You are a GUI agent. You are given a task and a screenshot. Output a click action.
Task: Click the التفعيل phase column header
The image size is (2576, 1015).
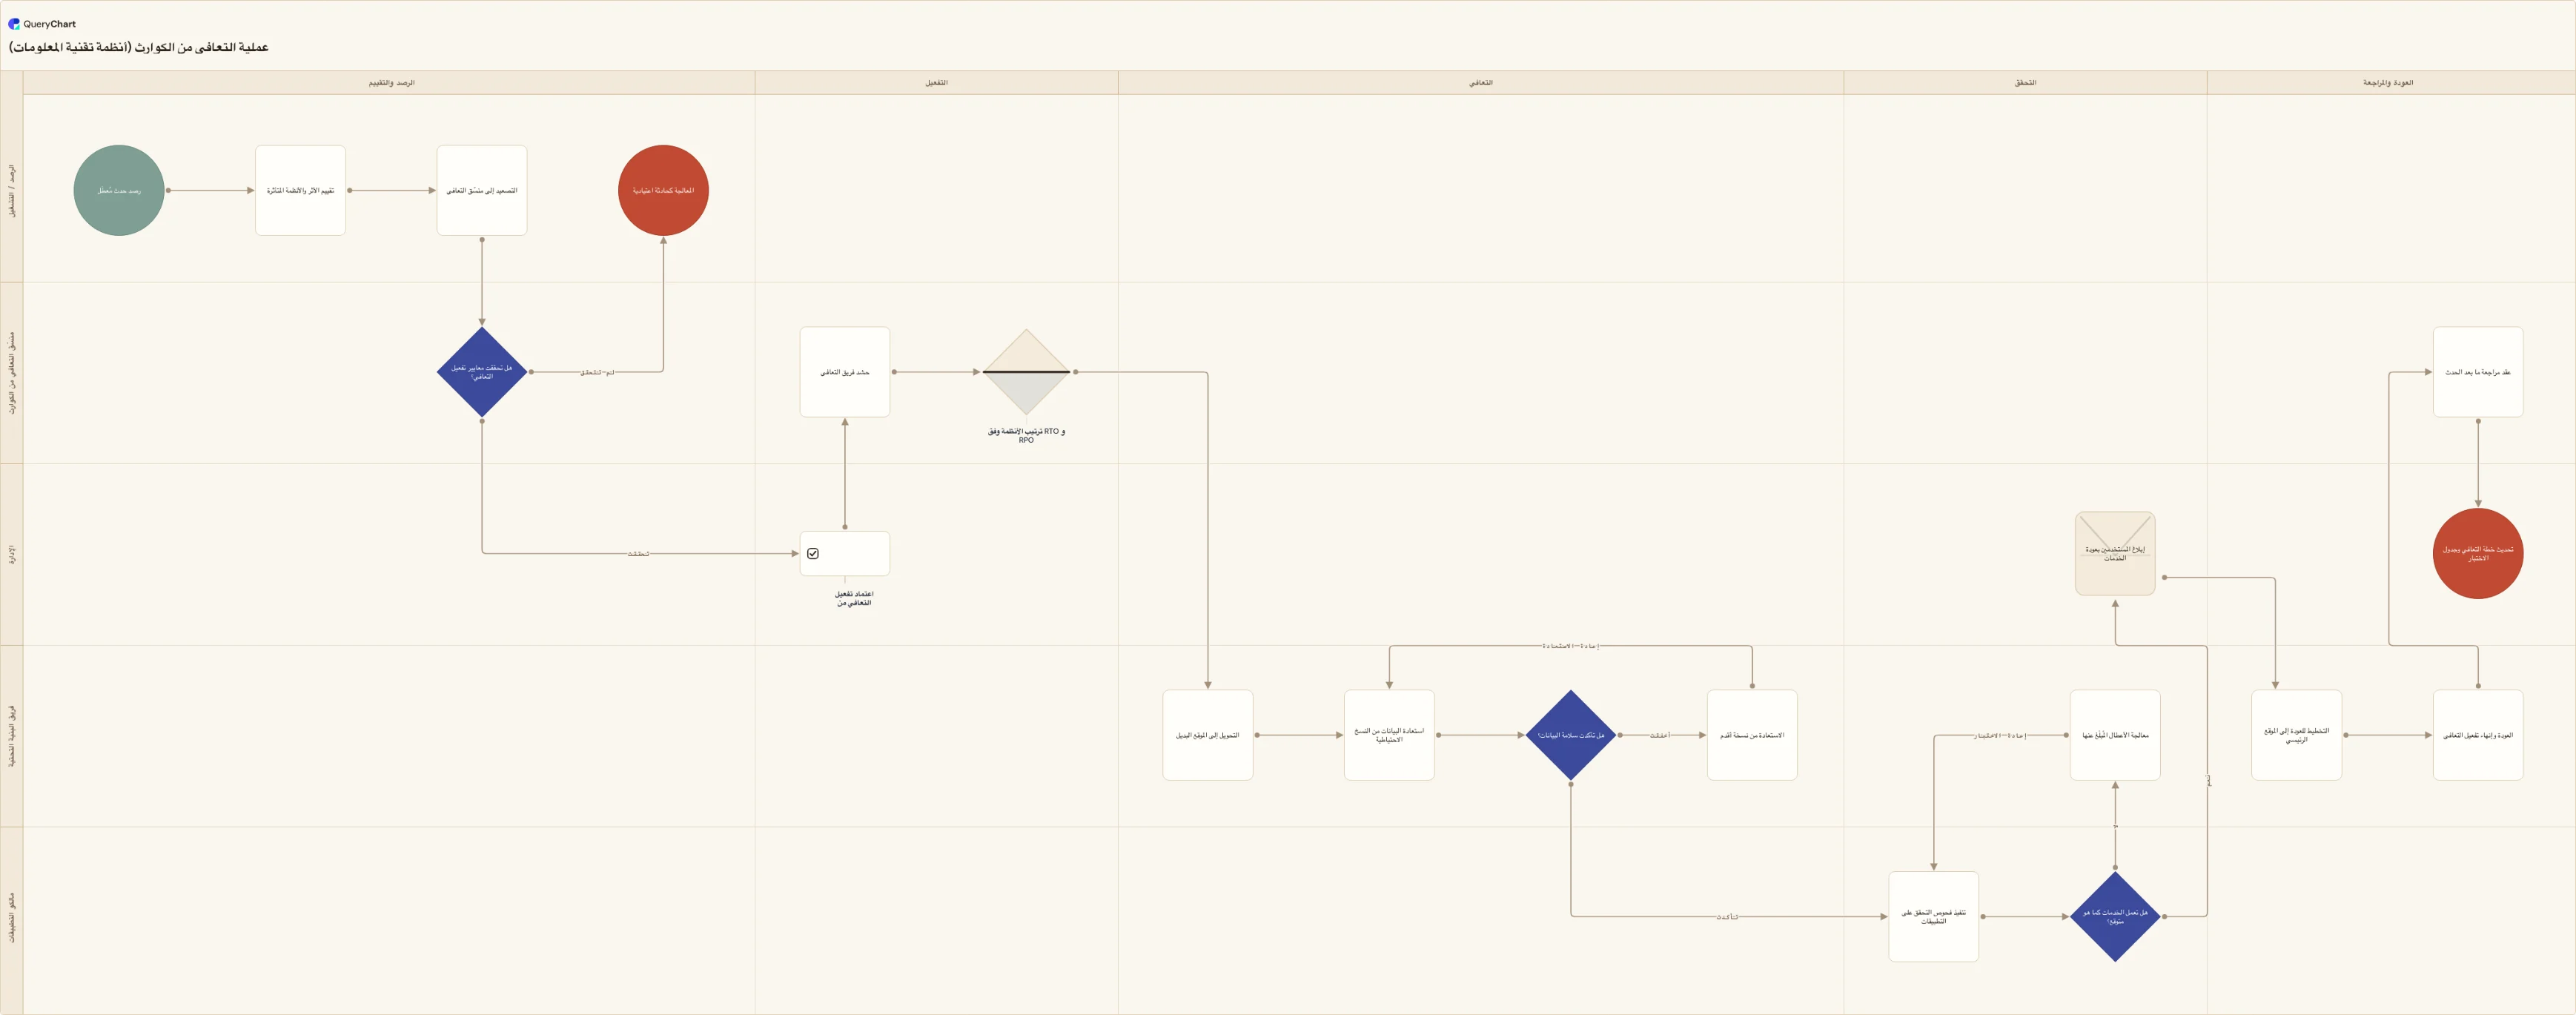pos(936,83)
